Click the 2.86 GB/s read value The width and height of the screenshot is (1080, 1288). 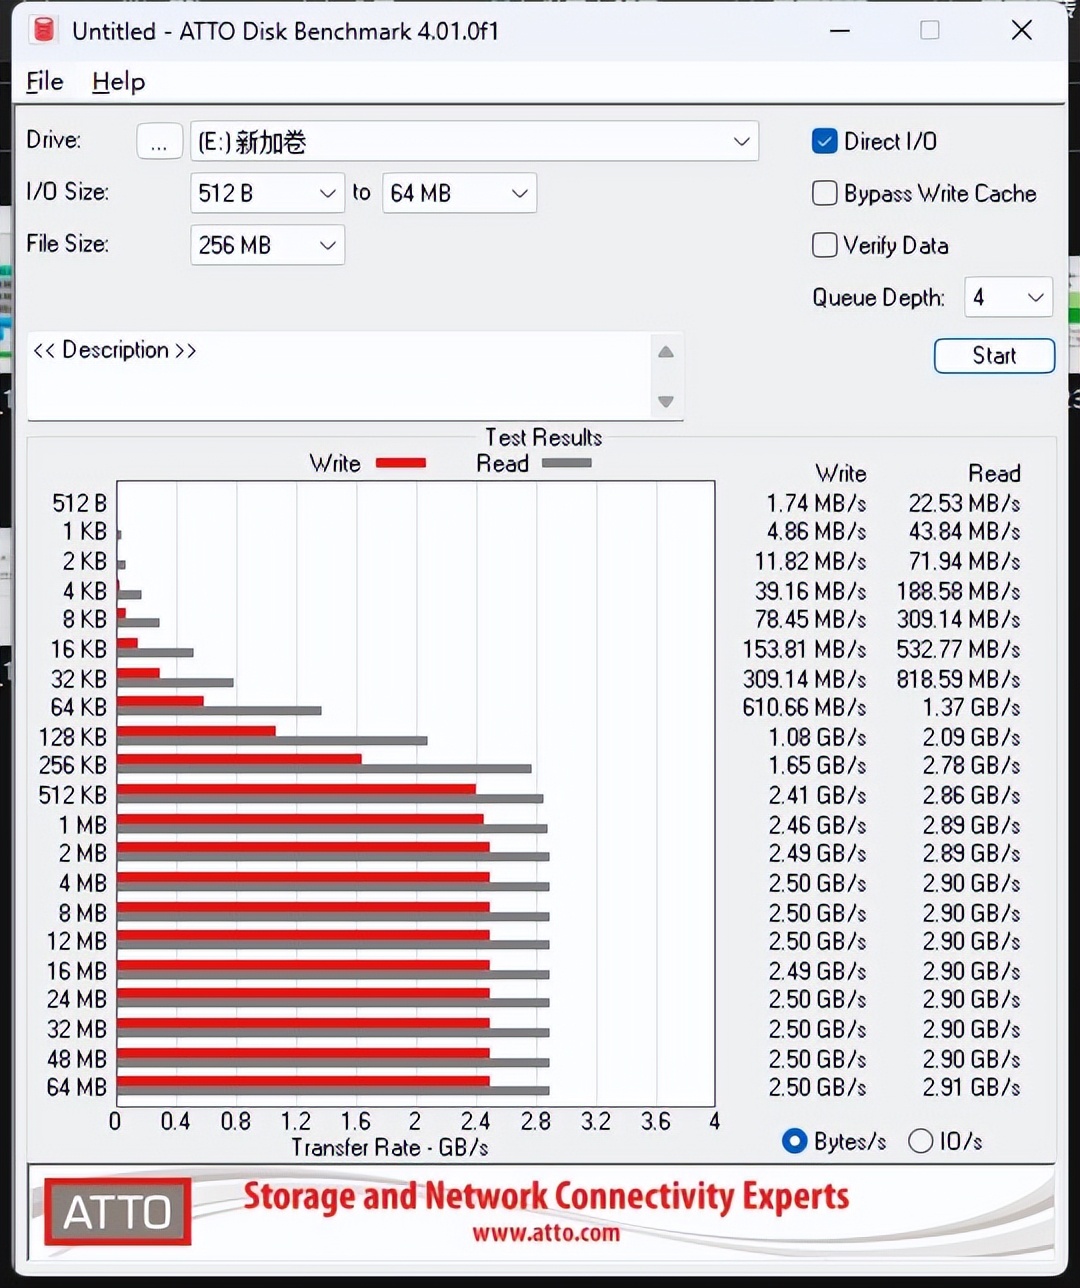(971, 795)
